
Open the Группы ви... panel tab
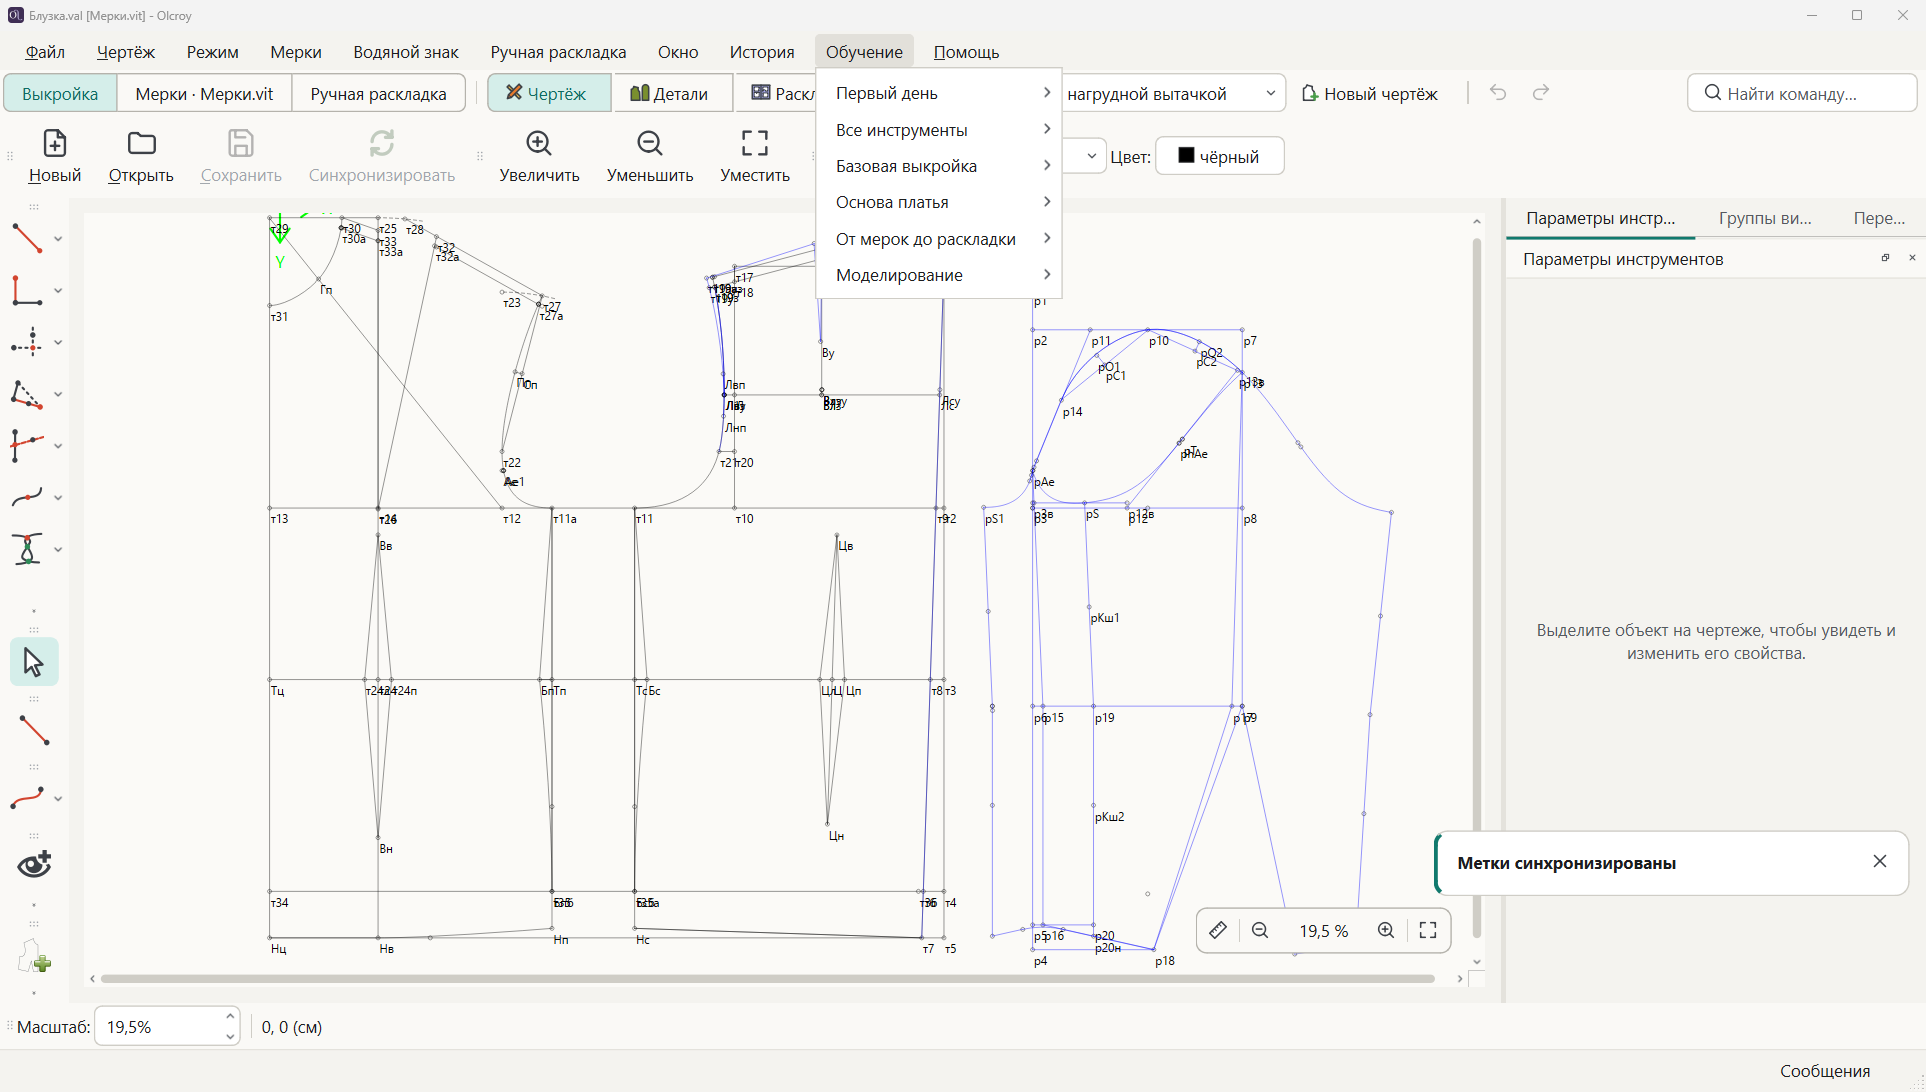tap(1765, 218)
